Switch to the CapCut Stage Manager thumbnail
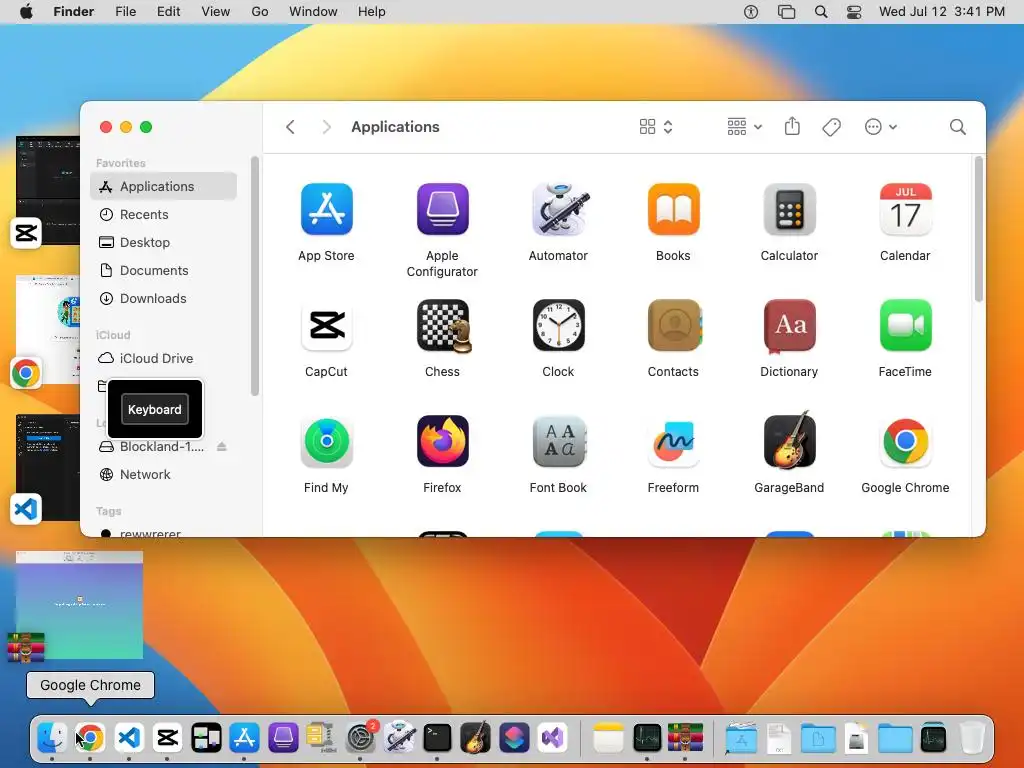Image resolution: width=1024 pixels, height=768 pixels. 47,190
